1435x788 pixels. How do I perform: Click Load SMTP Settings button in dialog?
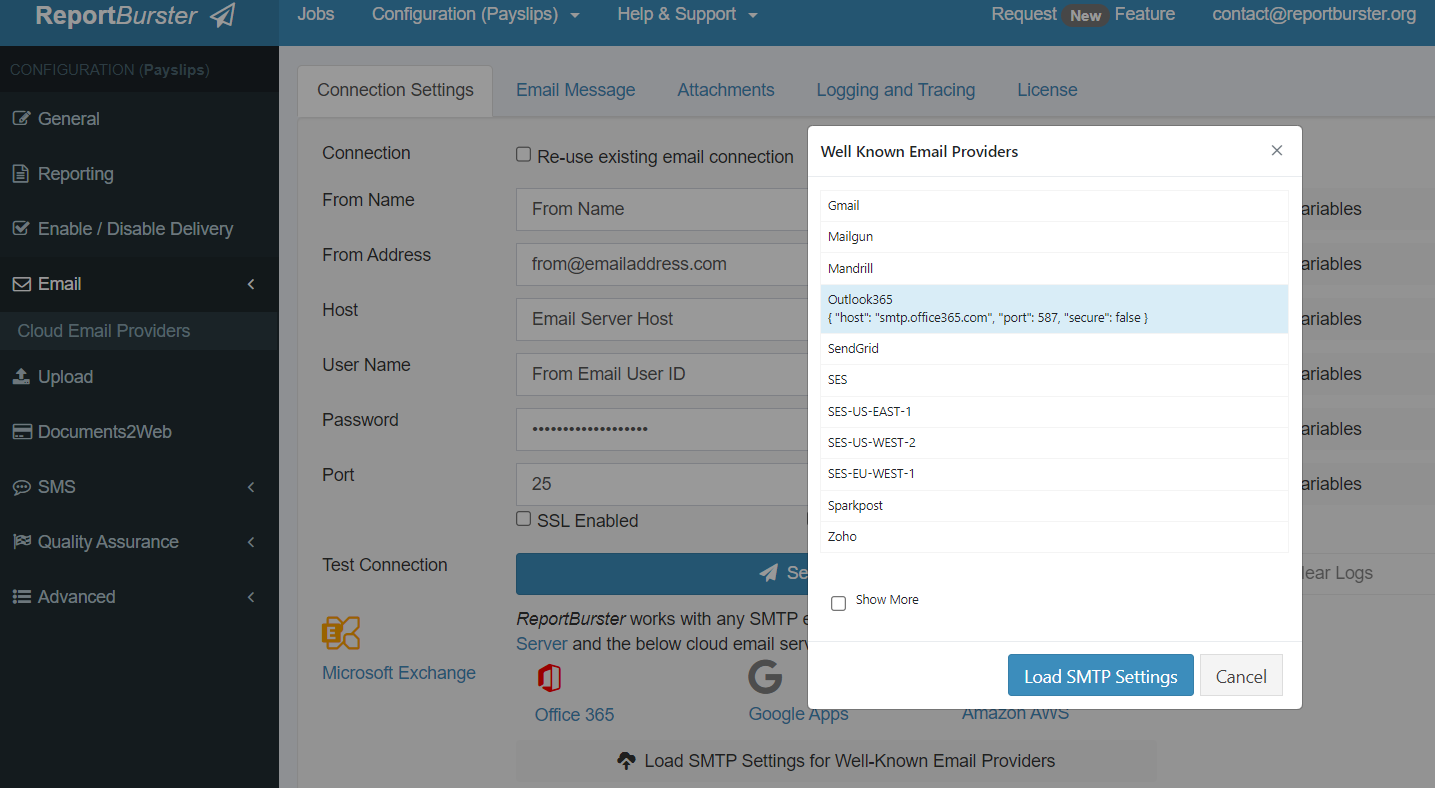coord(1101,675)
